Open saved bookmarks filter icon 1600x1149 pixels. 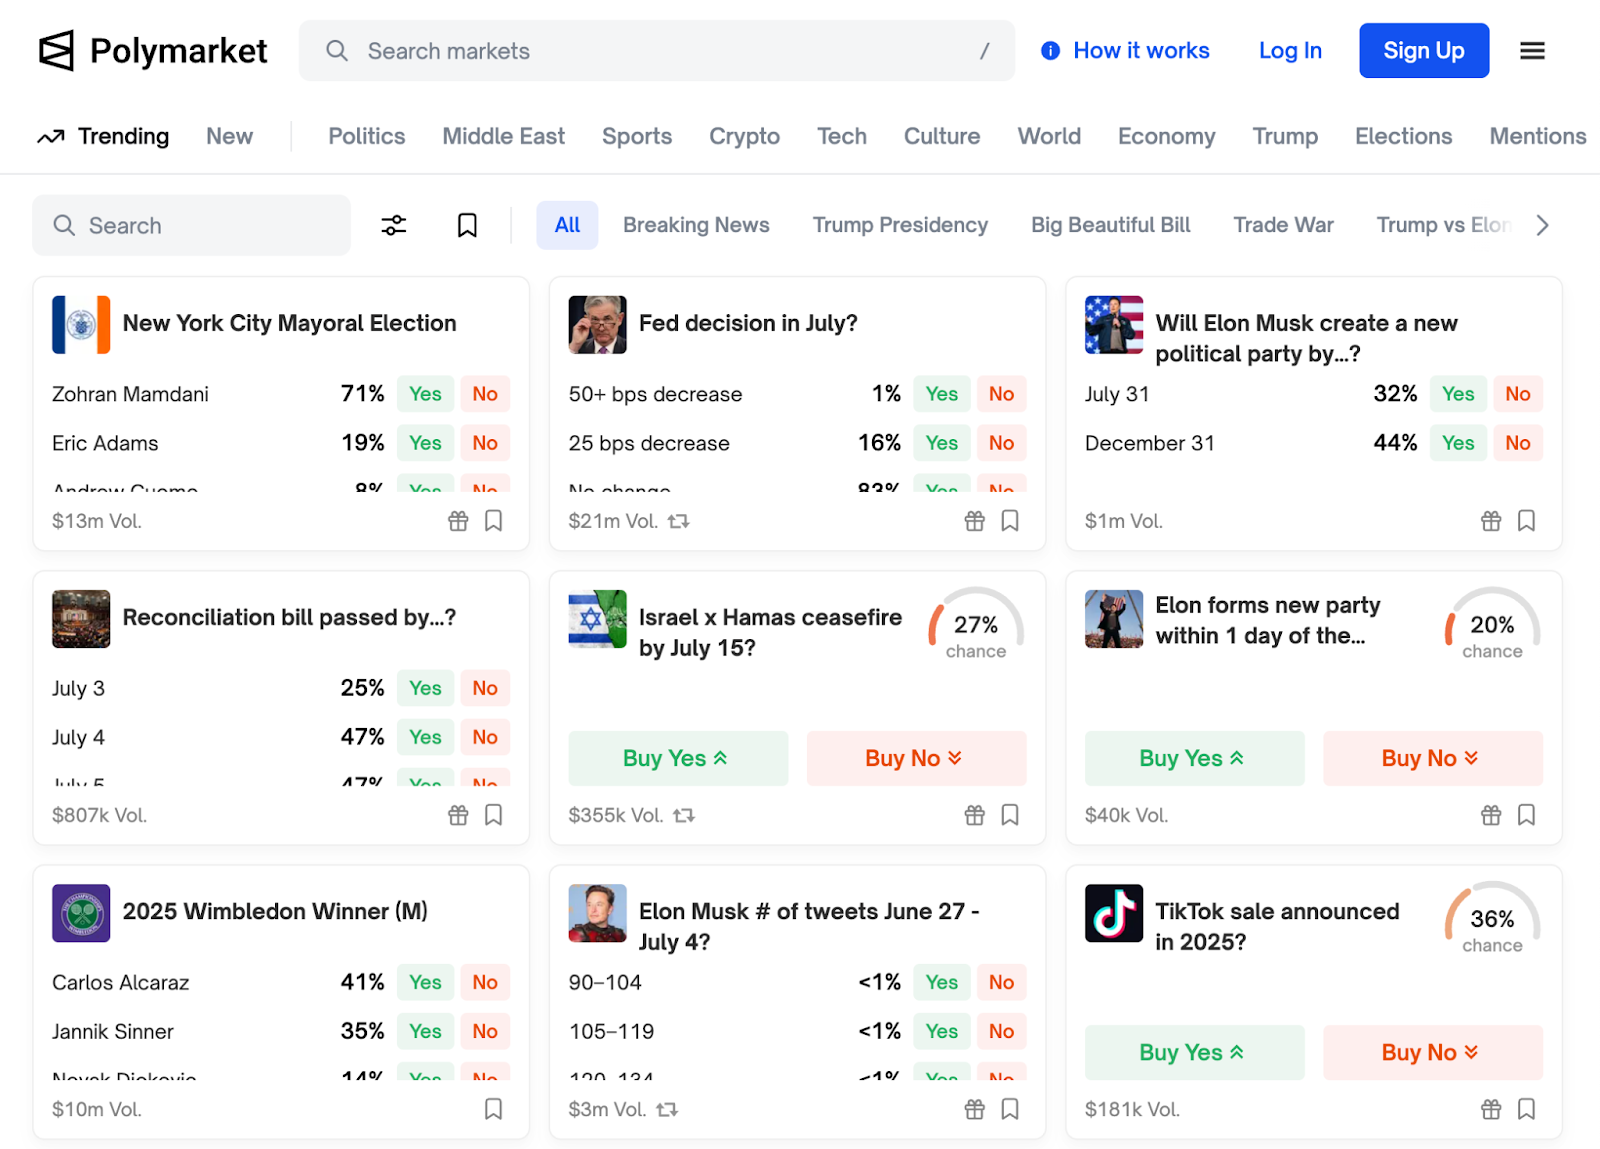[467, 225]
